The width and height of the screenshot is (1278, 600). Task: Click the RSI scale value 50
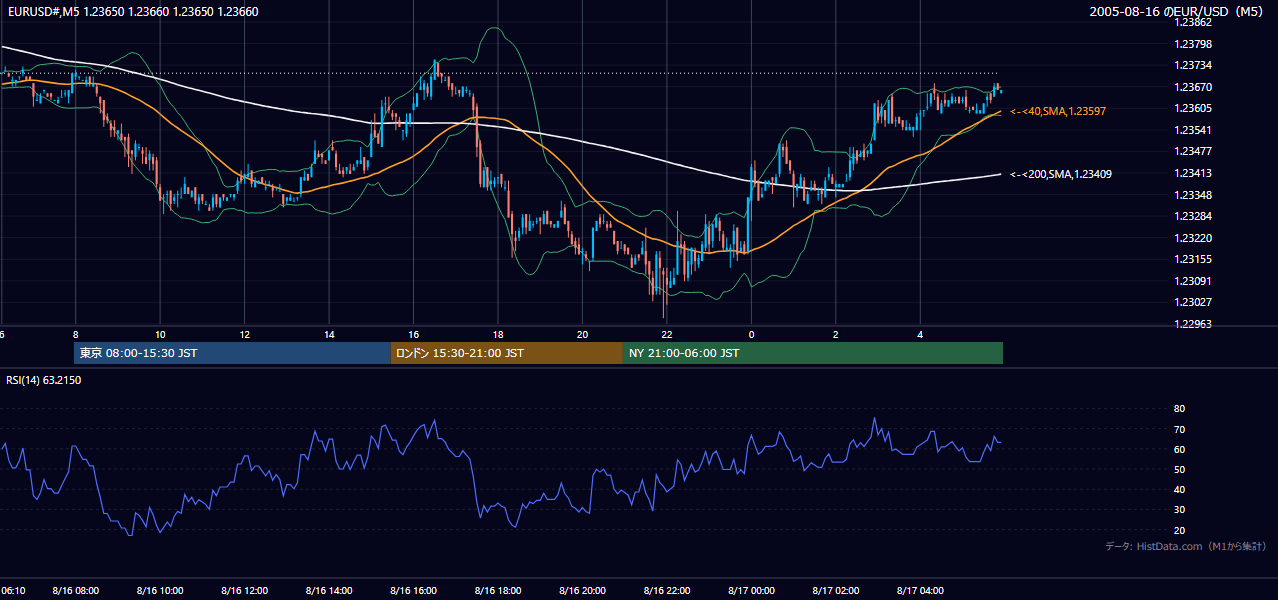tap(1179, 469)
